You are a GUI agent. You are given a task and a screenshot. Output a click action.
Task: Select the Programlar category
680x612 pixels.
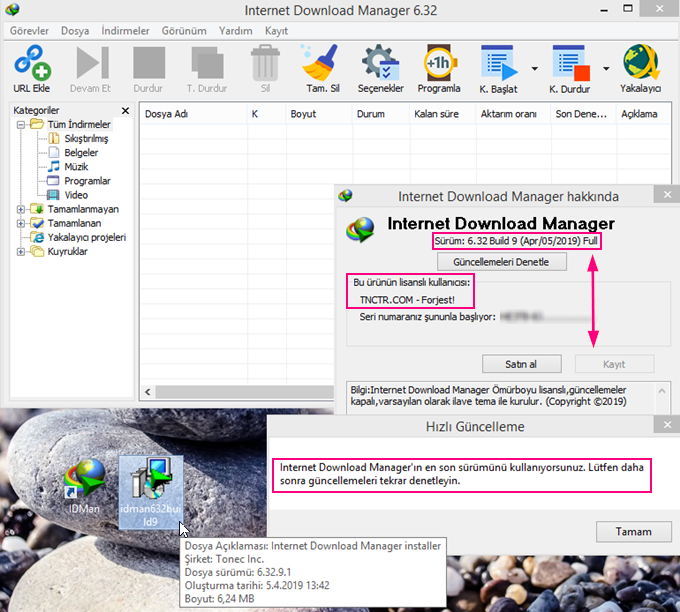point(87,181)
